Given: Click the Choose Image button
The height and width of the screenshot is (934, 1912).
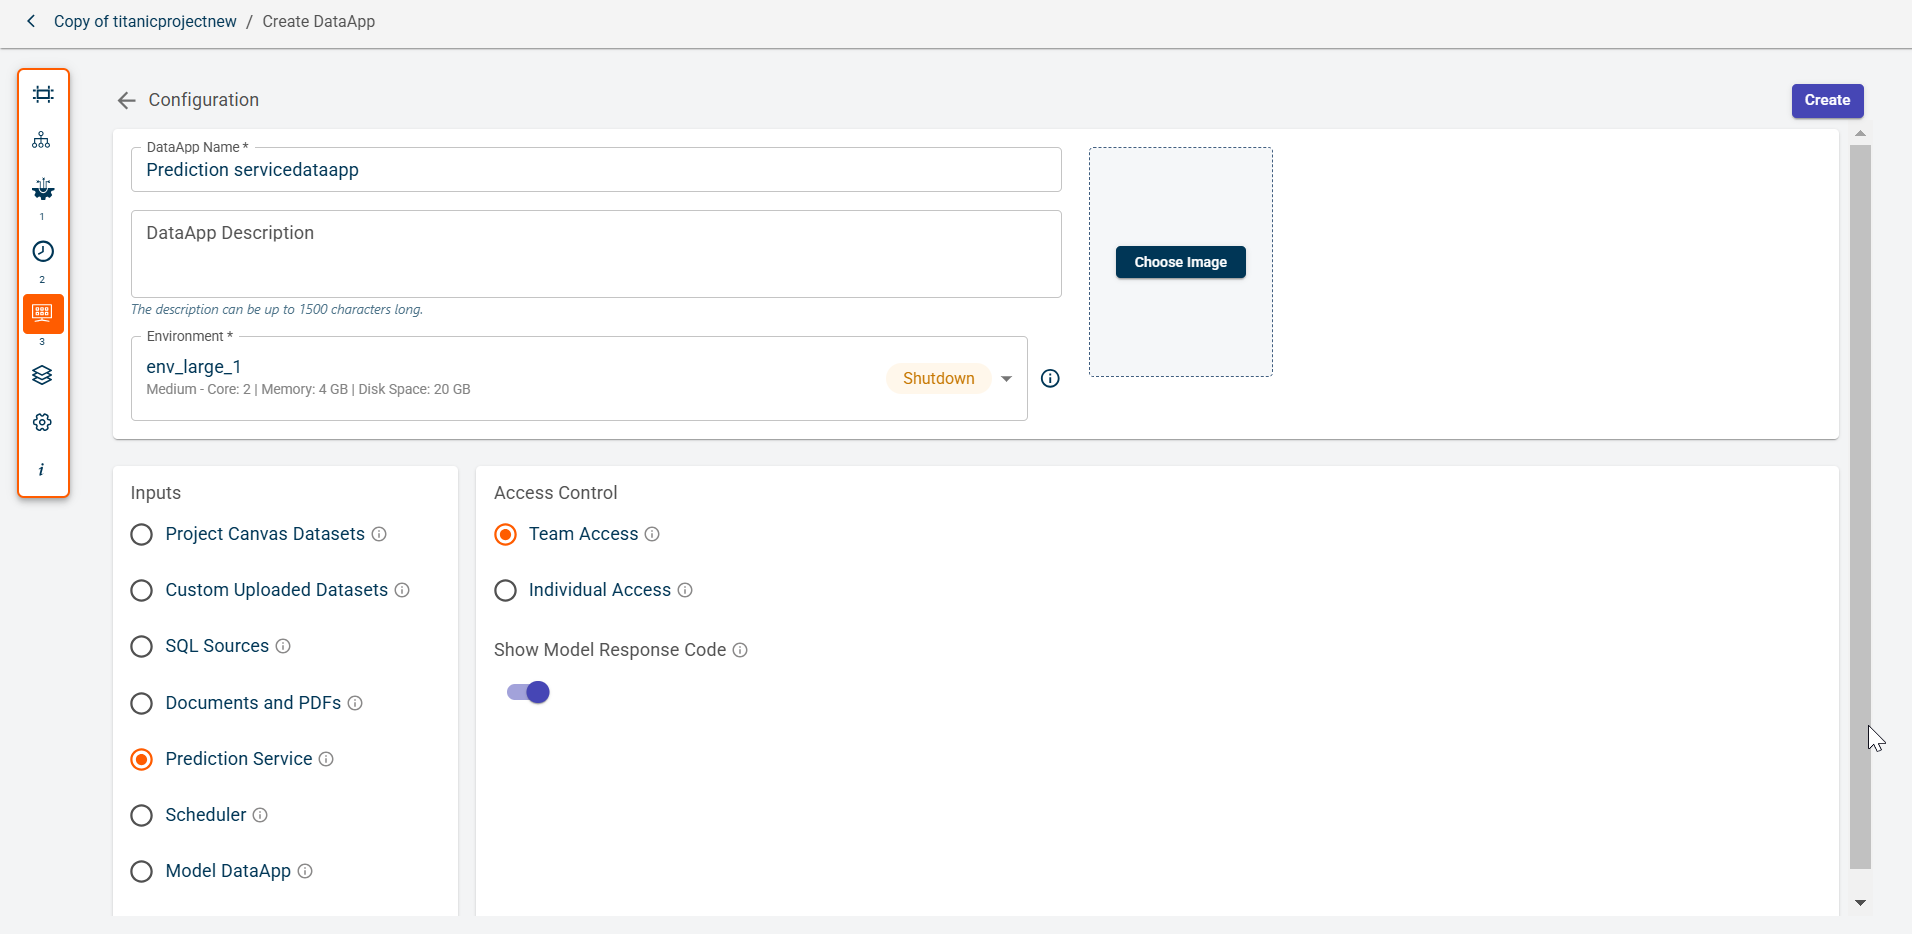Looking at the screenshot, I should (1180, 262).
